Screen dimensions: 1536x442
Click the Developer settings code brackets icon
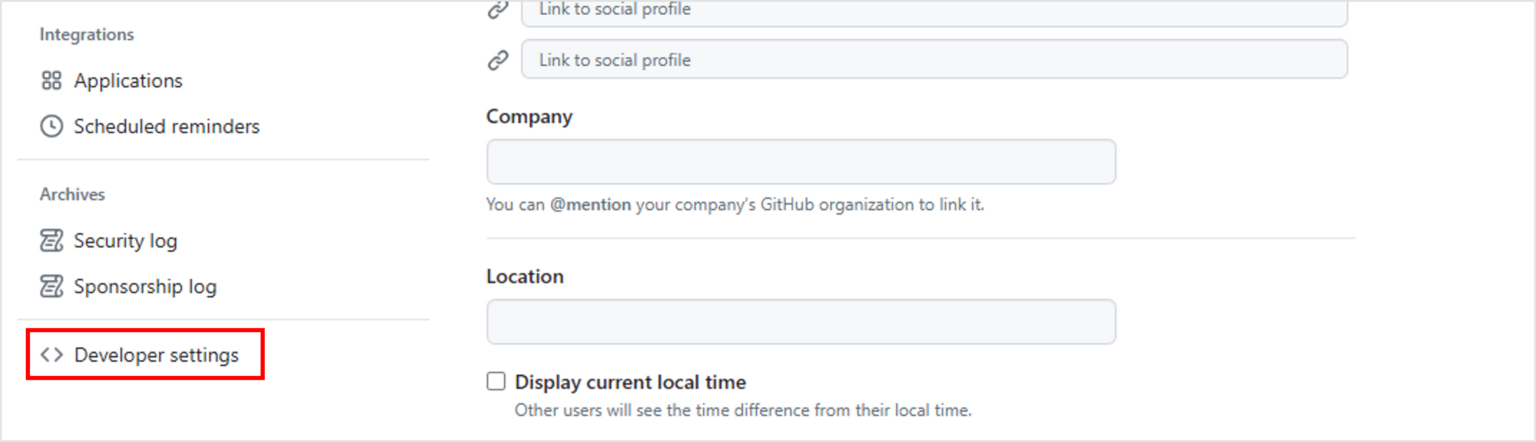point(51,355)
